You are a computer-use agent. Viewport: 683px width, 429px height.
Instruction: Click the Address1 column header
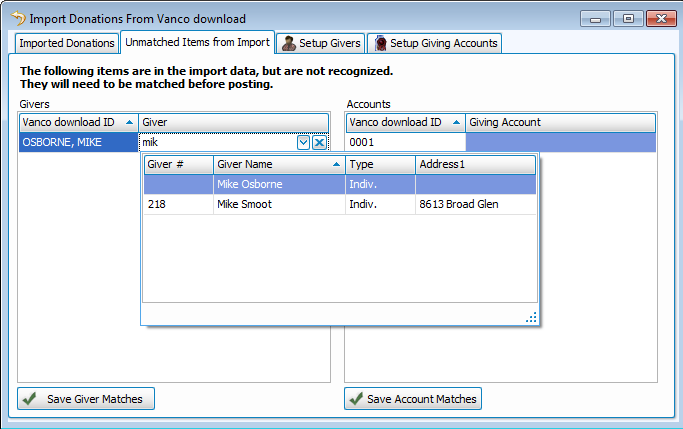[x=475, y=164]
